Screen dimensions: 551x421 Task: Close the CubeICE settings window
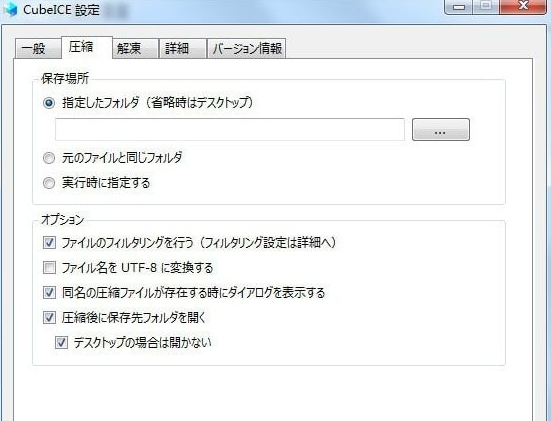tap(523, 6)
